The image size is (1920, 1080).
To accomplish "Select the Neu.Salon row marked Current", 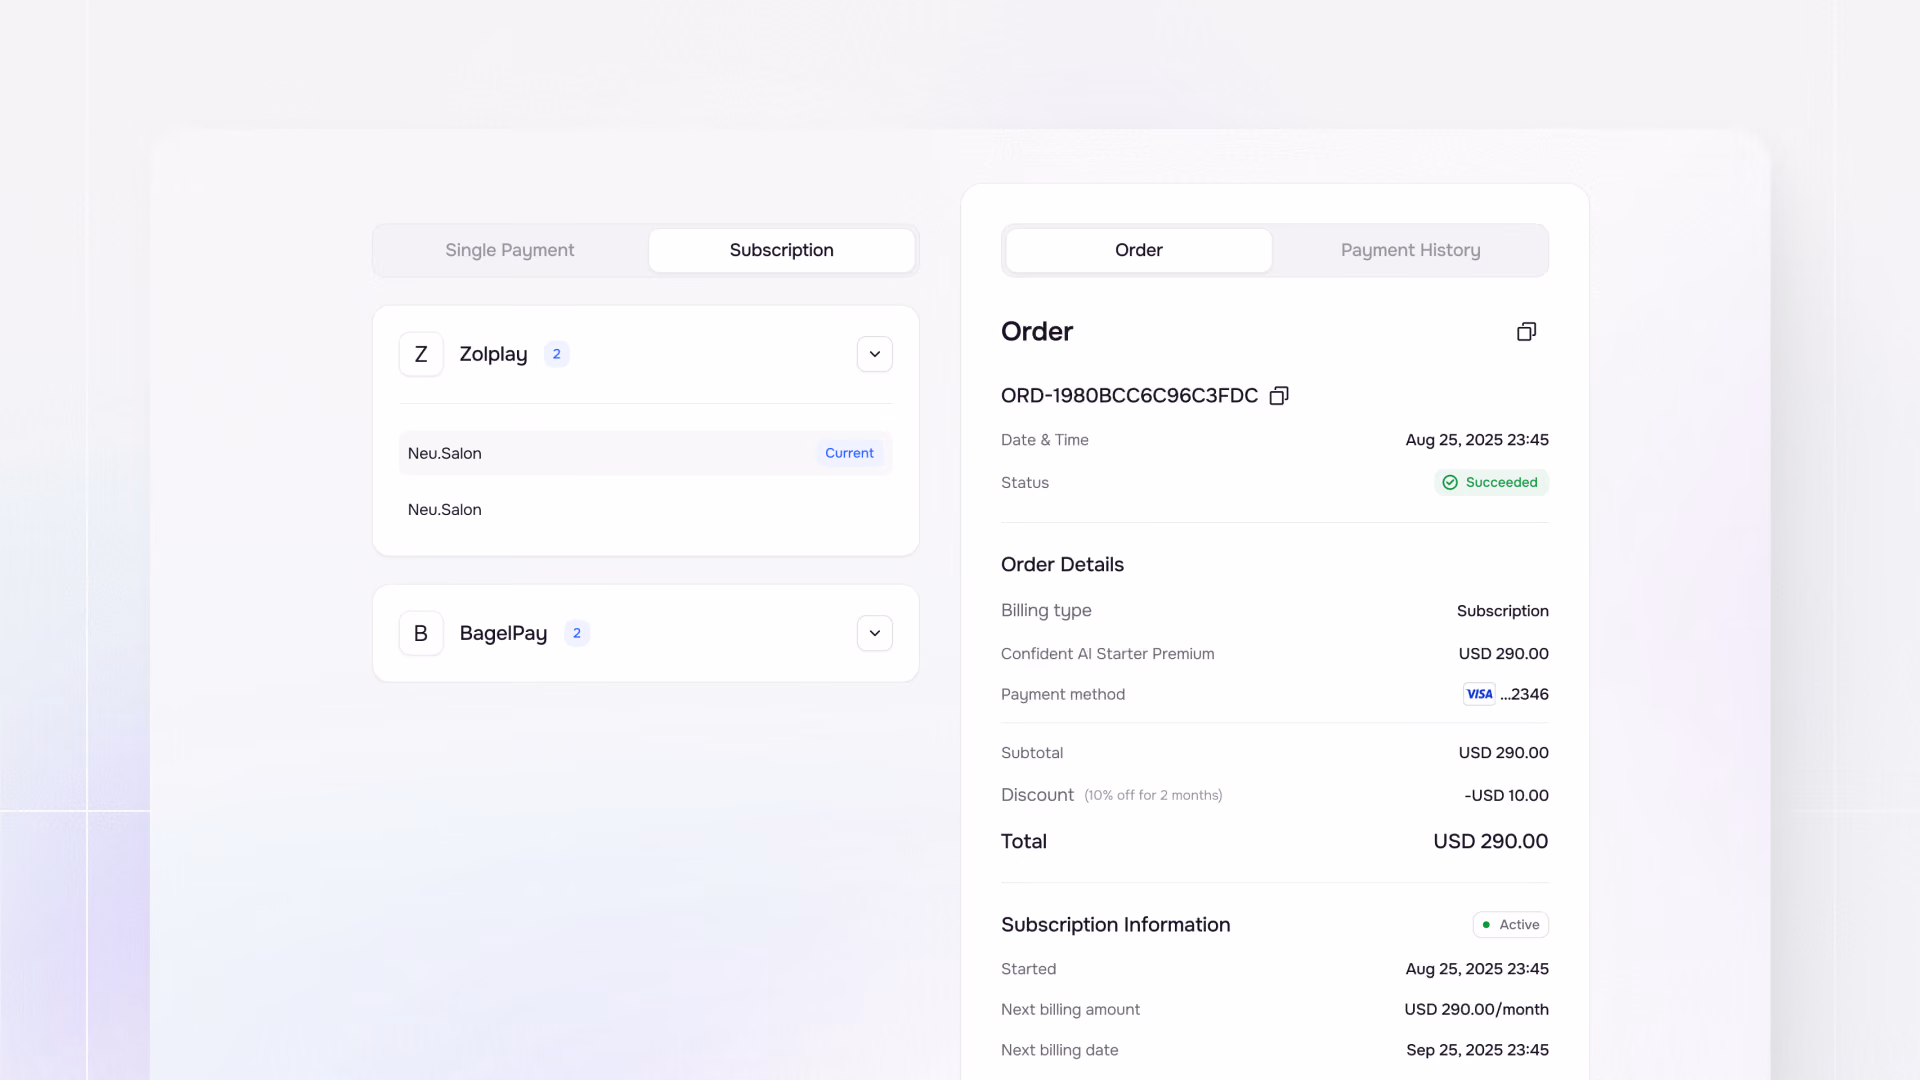I will click(645, 453).
